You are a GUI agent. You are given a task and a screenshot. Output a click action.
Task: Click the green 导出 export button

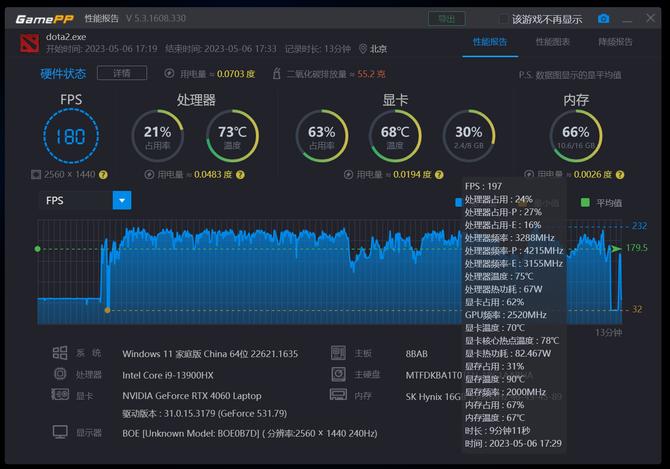446,18
